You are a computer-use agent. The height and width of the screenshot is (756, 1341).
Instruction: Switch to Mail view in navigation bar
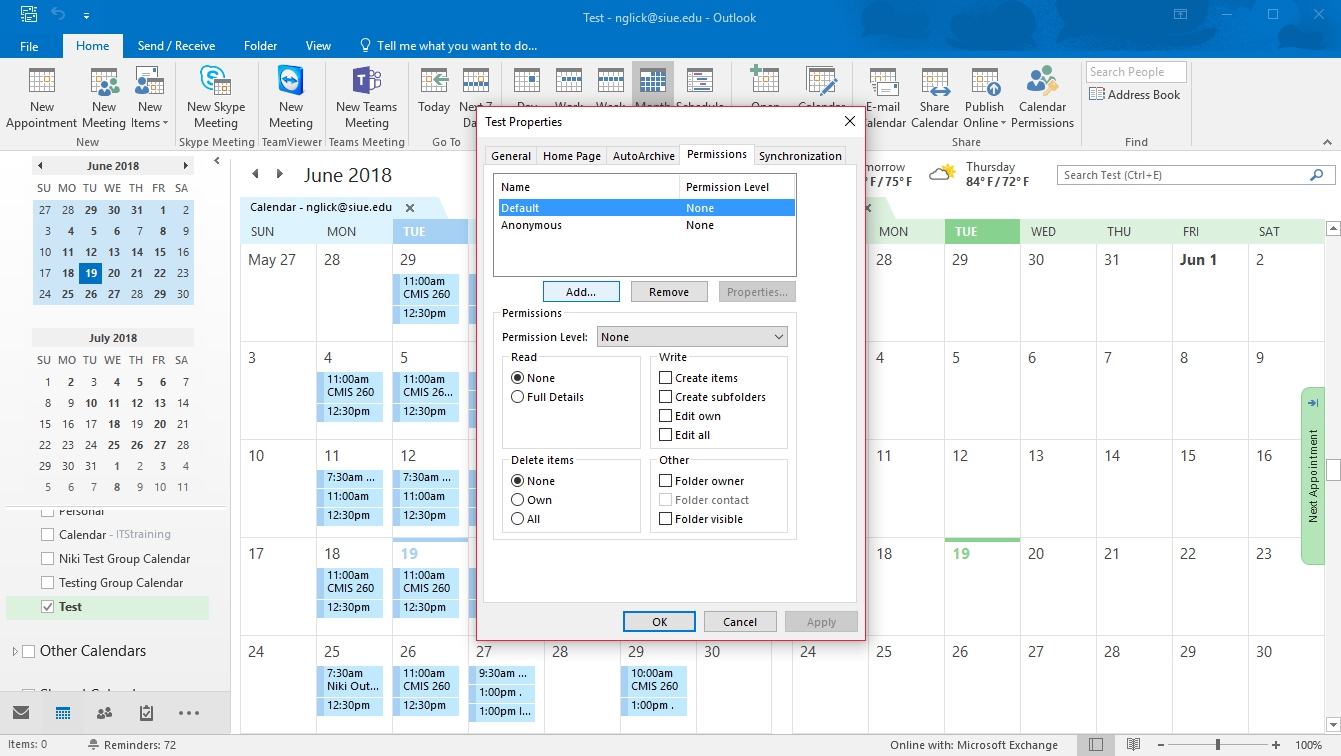(21, 713)
